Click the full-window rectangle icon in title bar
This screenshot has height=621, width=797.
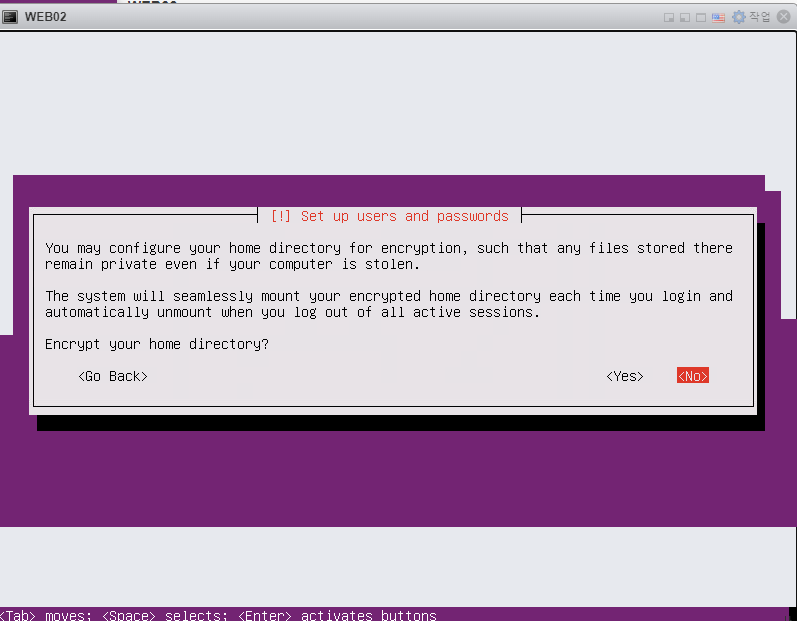[x=701, y=18]
